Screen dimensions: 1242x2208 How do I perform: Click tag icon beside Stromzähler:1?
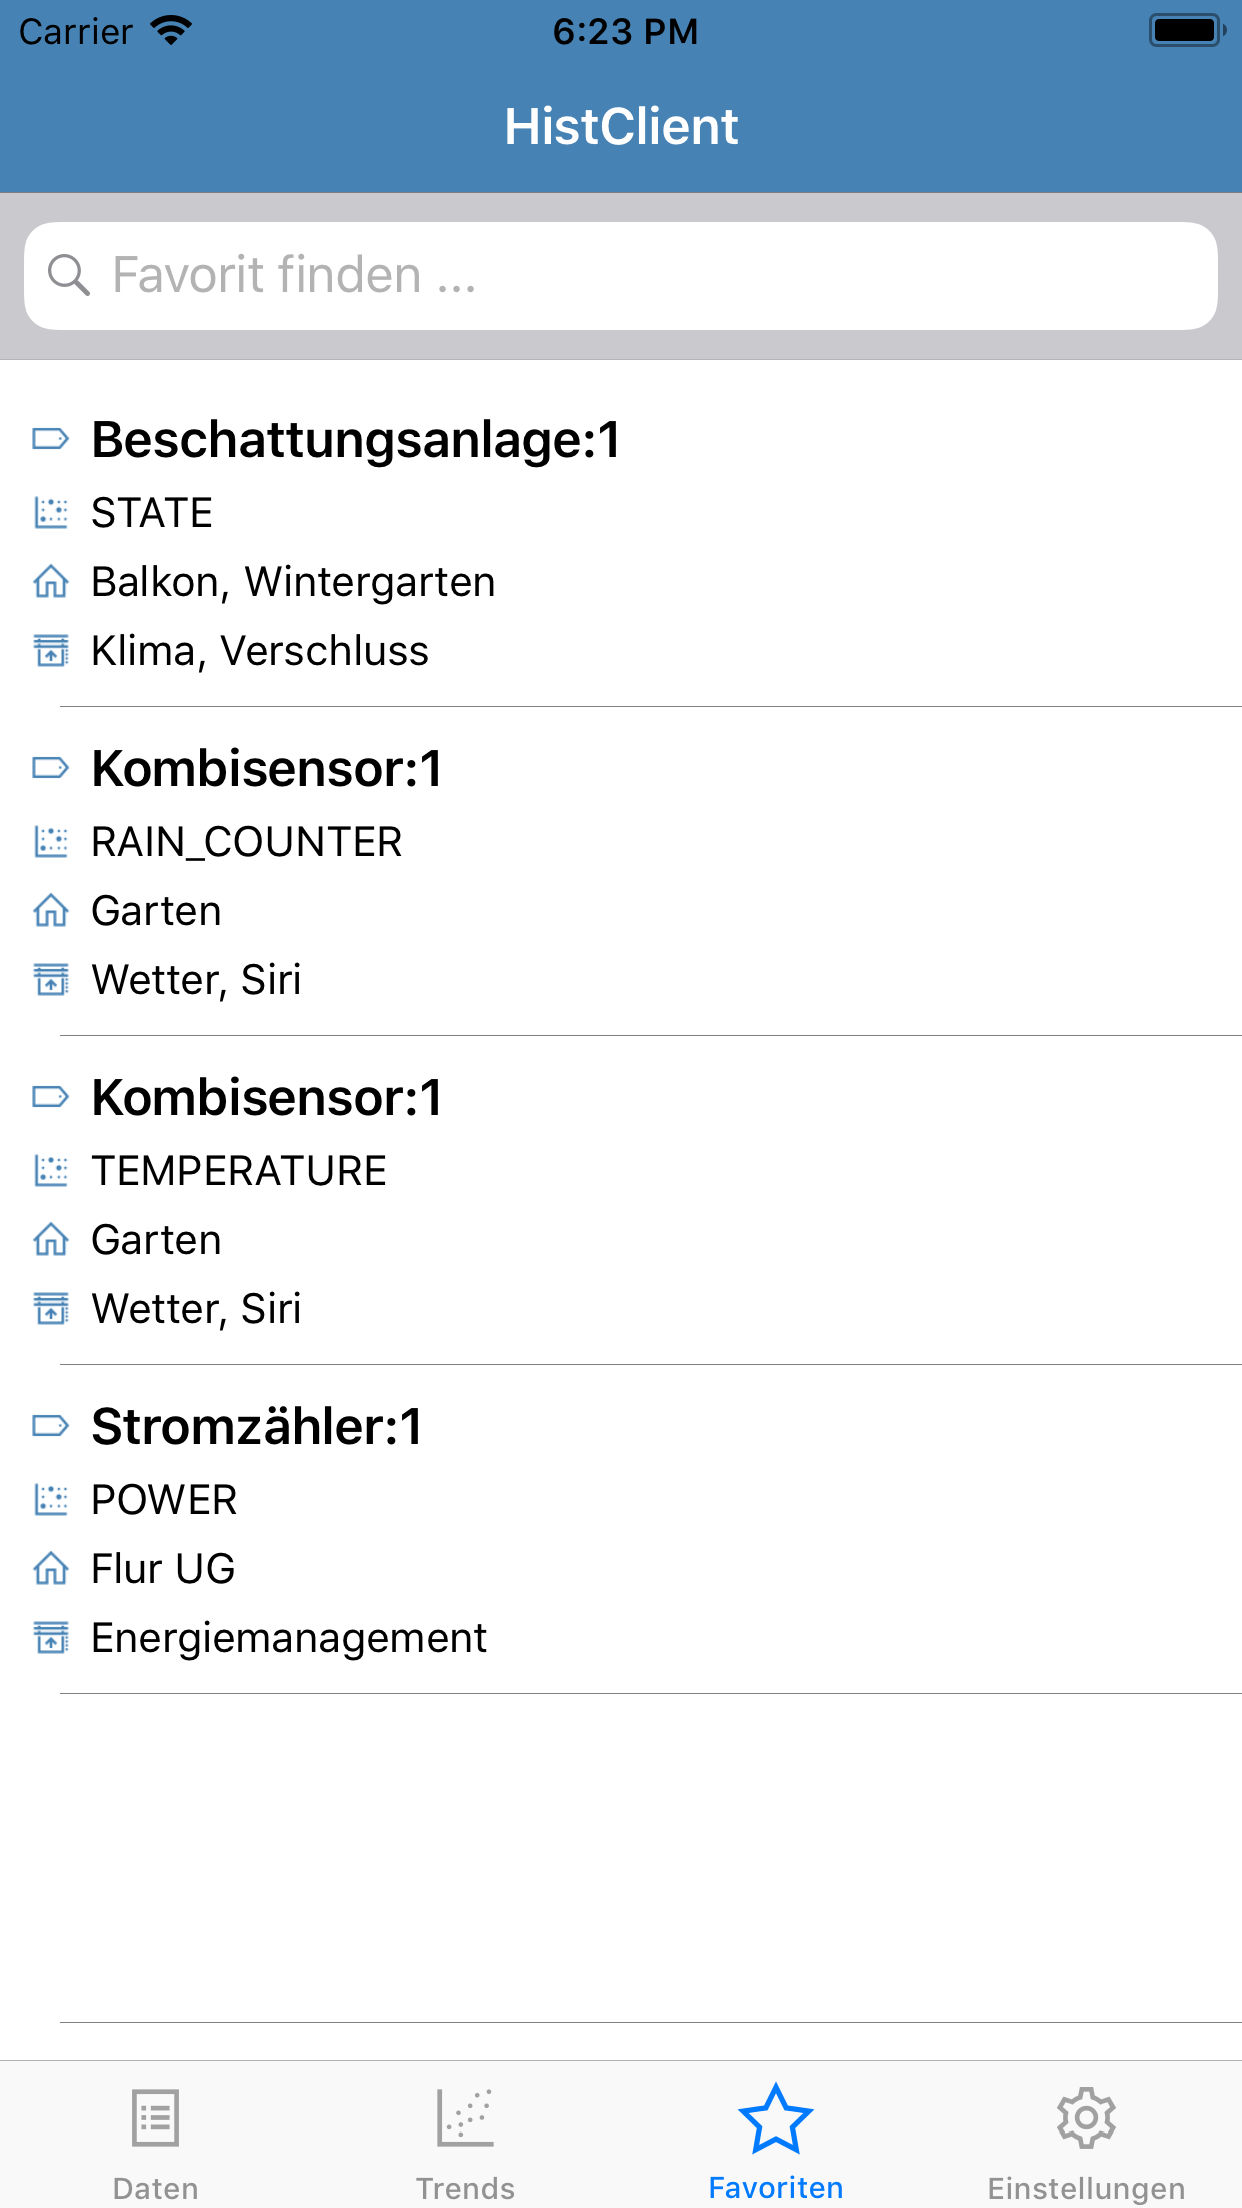51,1425
